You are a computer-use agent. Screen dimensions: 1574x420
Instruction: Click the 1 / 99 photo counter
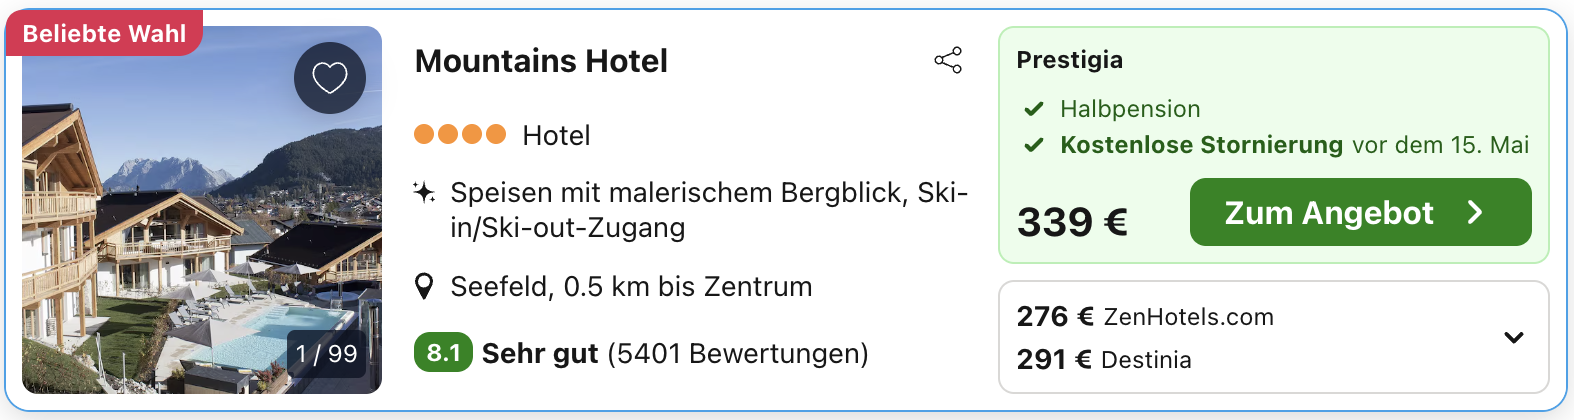[326, 354]
